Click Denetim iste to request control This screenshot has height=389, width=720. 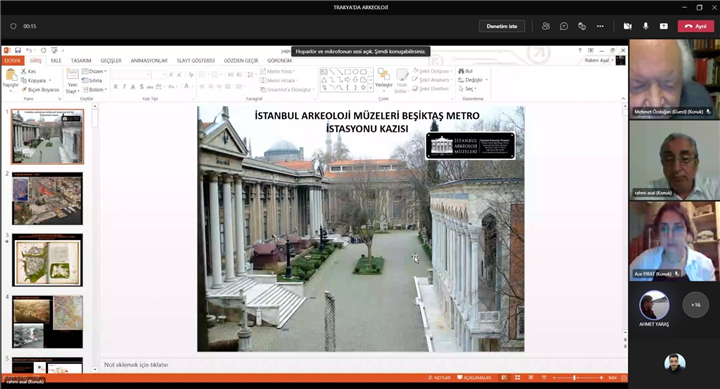(x=502, y=26)
